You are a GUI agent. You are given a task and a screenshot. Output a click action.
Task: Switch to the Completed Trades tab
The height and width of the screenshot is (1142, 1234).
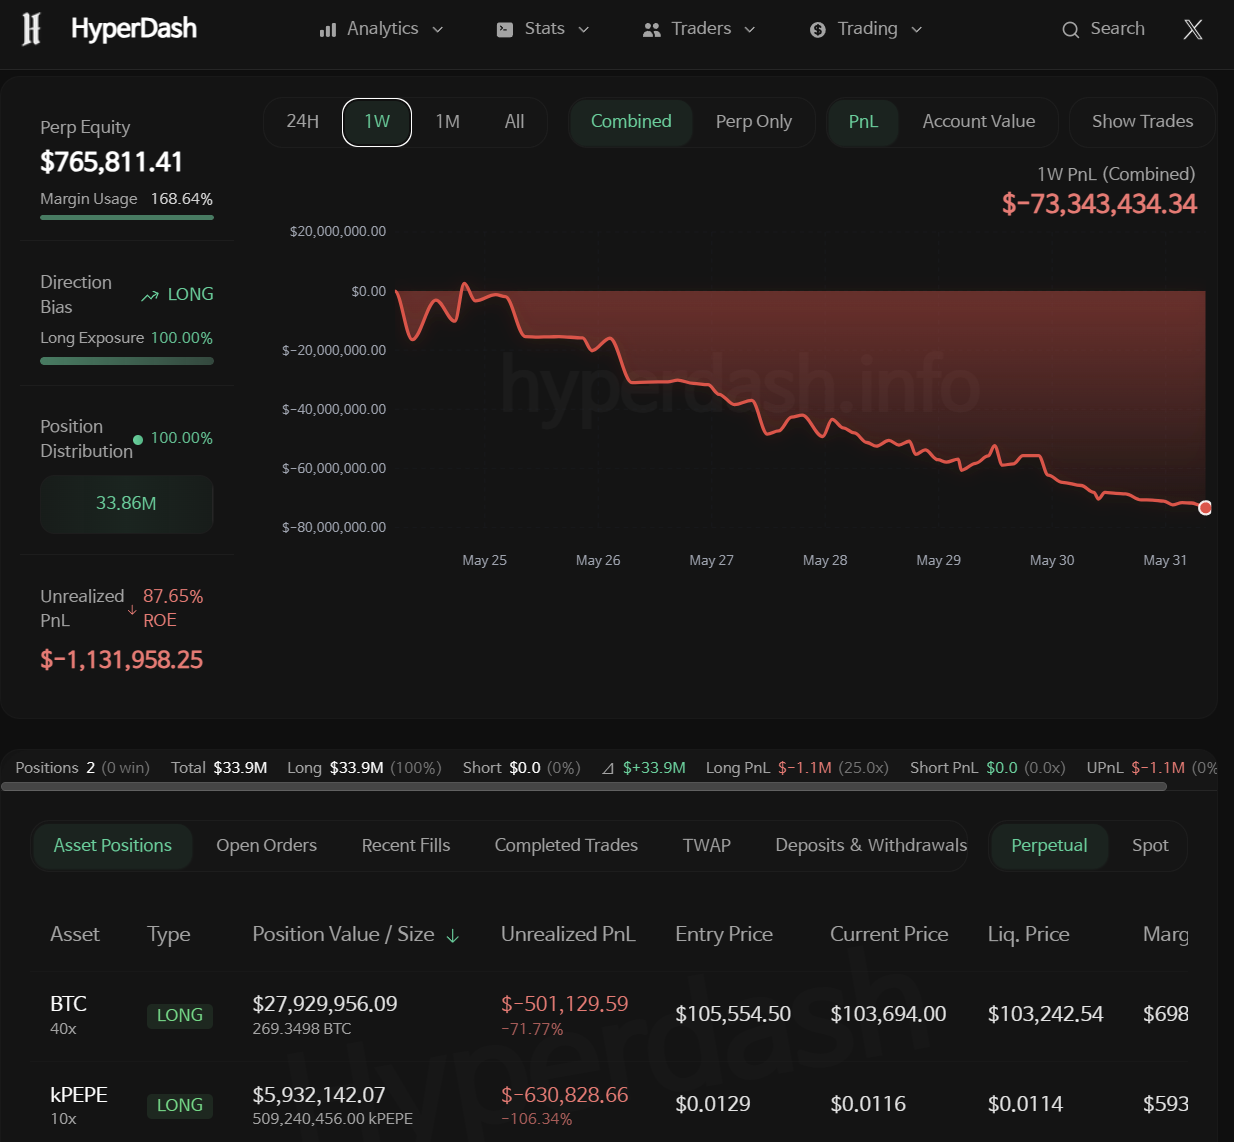pyautogui.click(x=566, y=845)
